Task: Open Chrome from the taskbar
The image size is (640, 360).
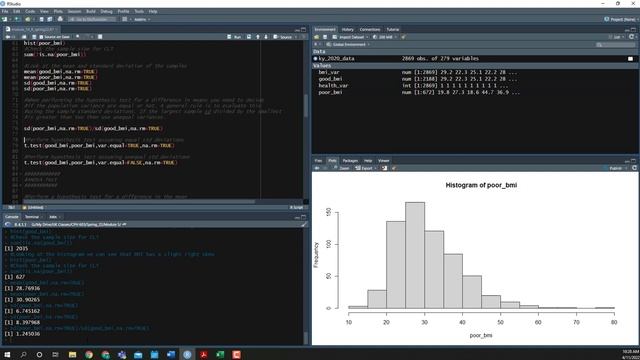Action: tap(89, 355)
